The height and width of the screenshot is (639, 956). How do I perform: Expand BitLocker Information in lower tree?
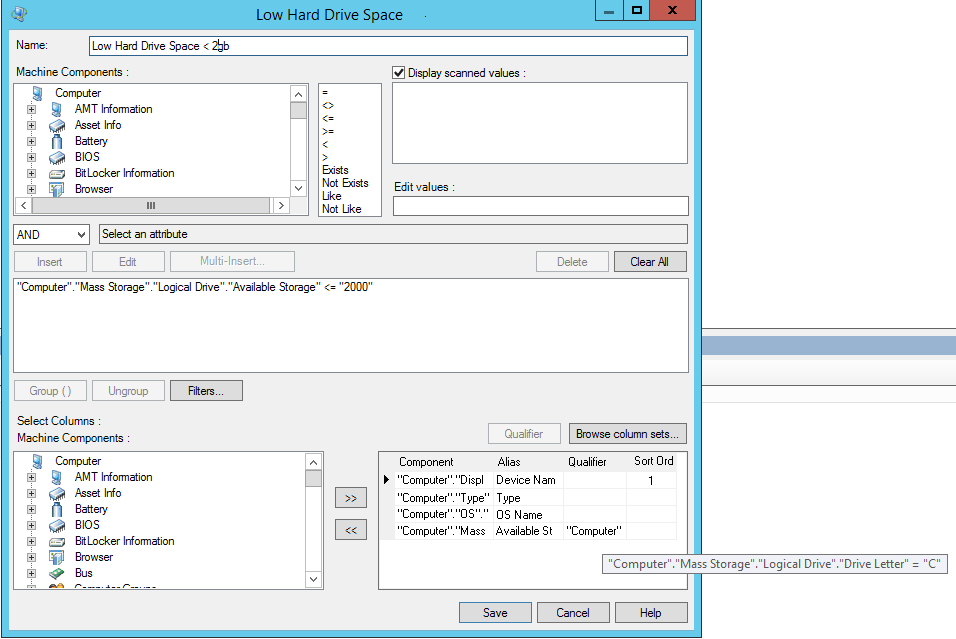pos(31,541)
